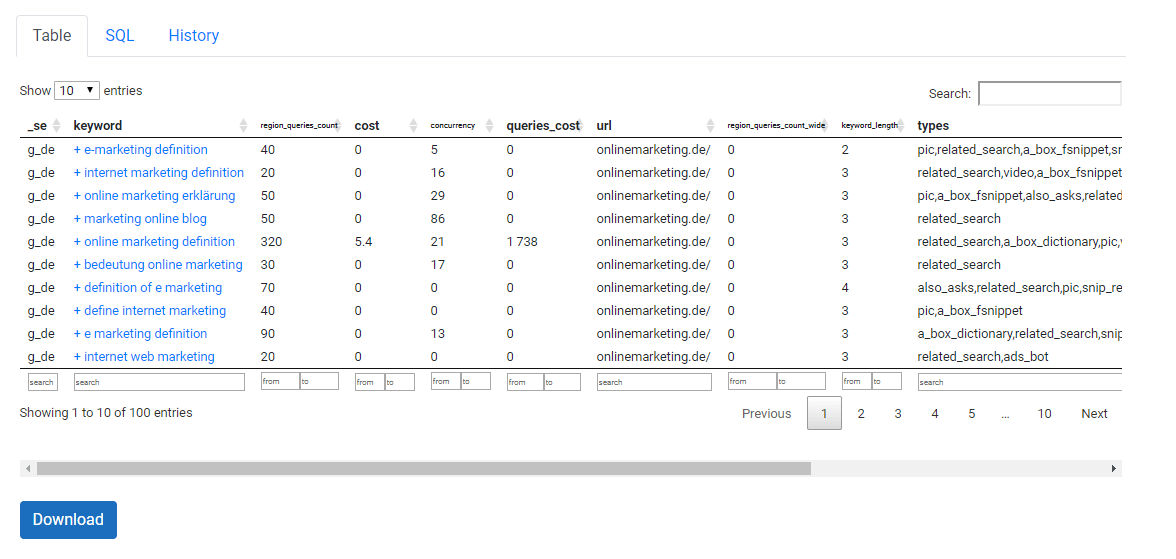Click keyword_length 'from' filter field
The image size is (1176, 559).
click(x=856, y=381)
